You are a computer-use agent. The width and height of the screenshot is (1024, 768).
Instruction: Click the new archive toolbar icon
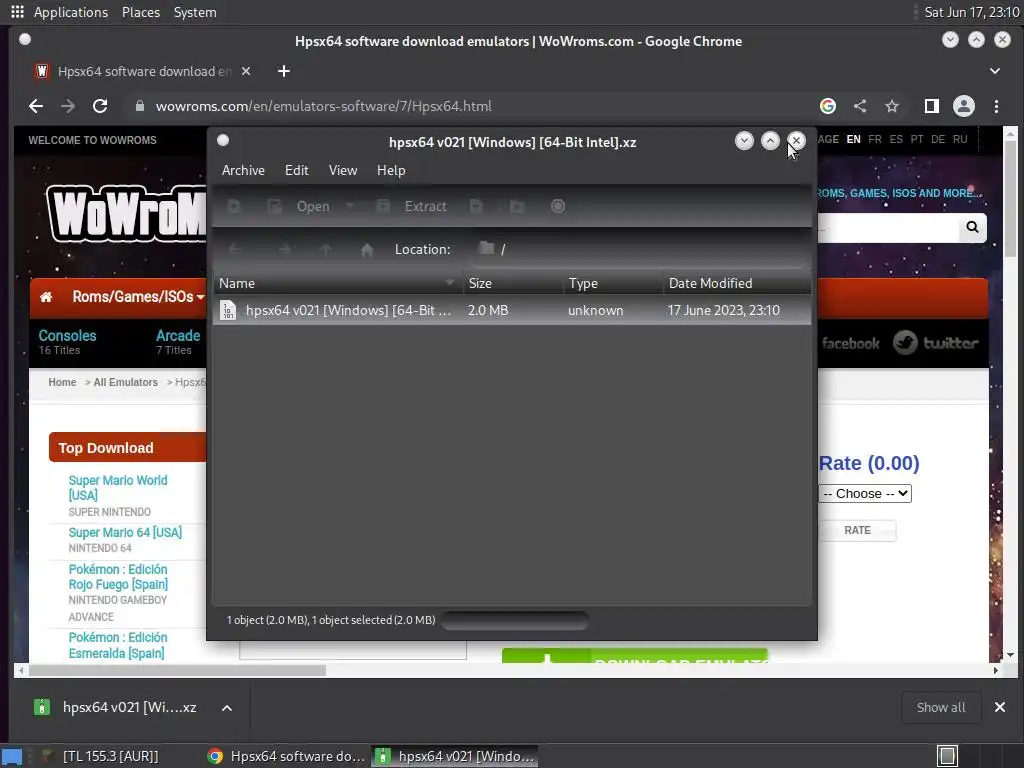pyautogui.click(x=234, y=206)
